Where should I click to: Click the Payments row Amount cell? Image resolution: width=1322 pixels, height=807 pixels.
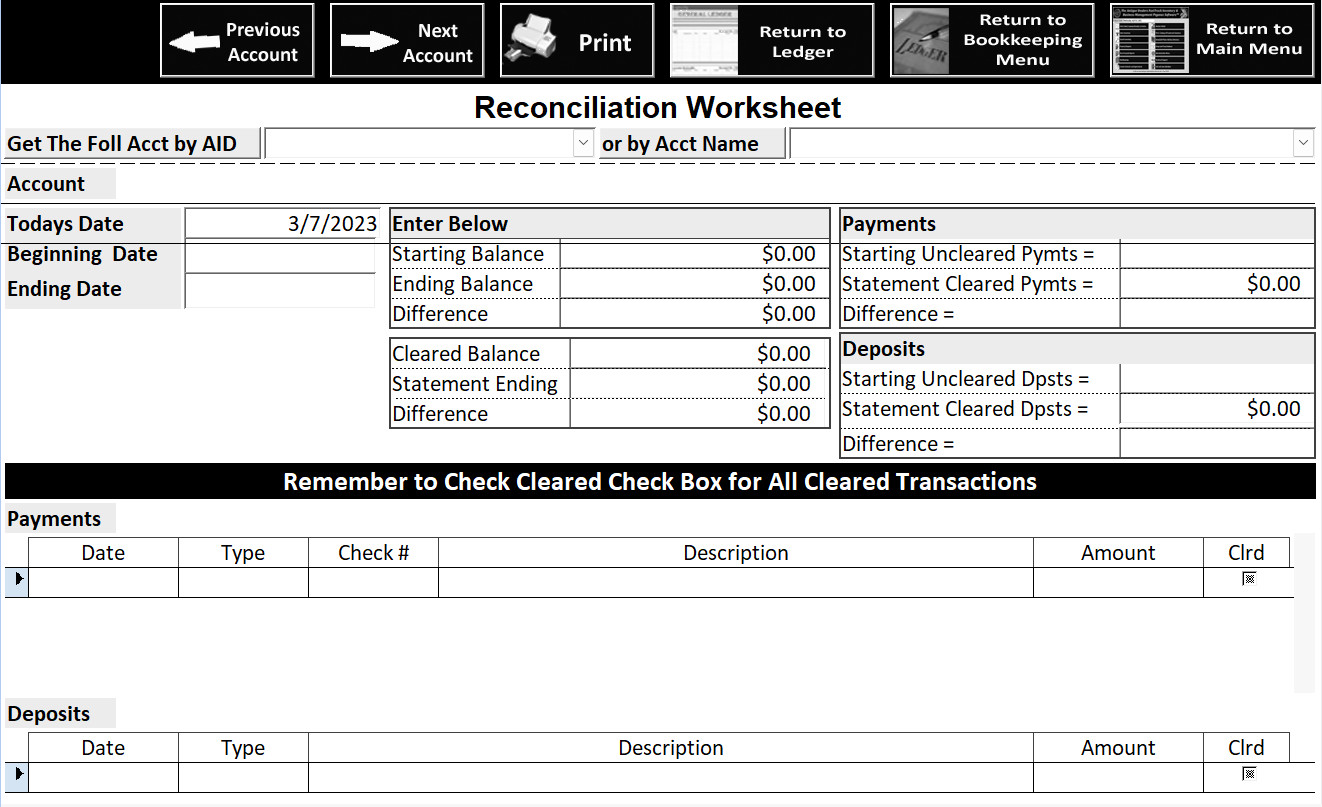pos(1119,582)
